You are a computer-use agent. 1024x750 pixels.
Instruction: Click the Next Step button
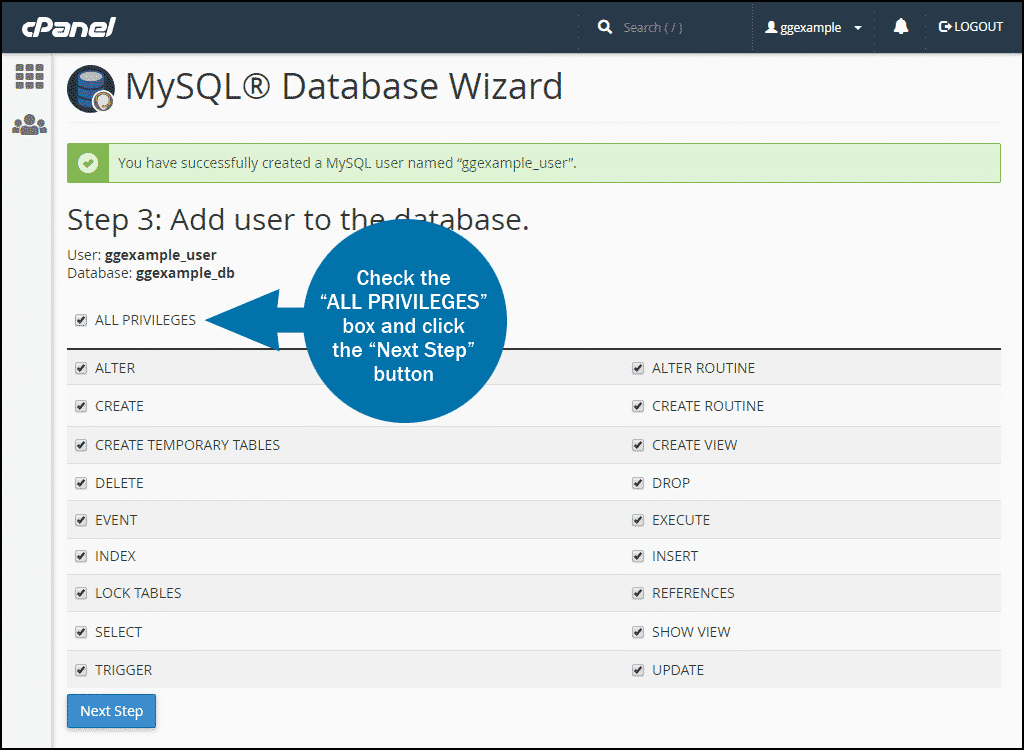click(x=112, y=711)
